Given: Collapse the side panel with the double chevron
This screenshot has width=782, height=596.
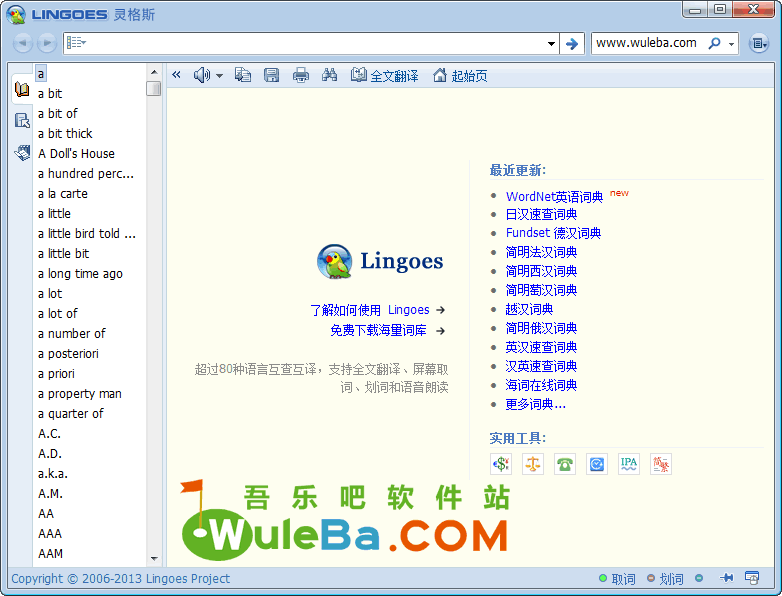Looking at the screenshot, I should pos(176,75).
